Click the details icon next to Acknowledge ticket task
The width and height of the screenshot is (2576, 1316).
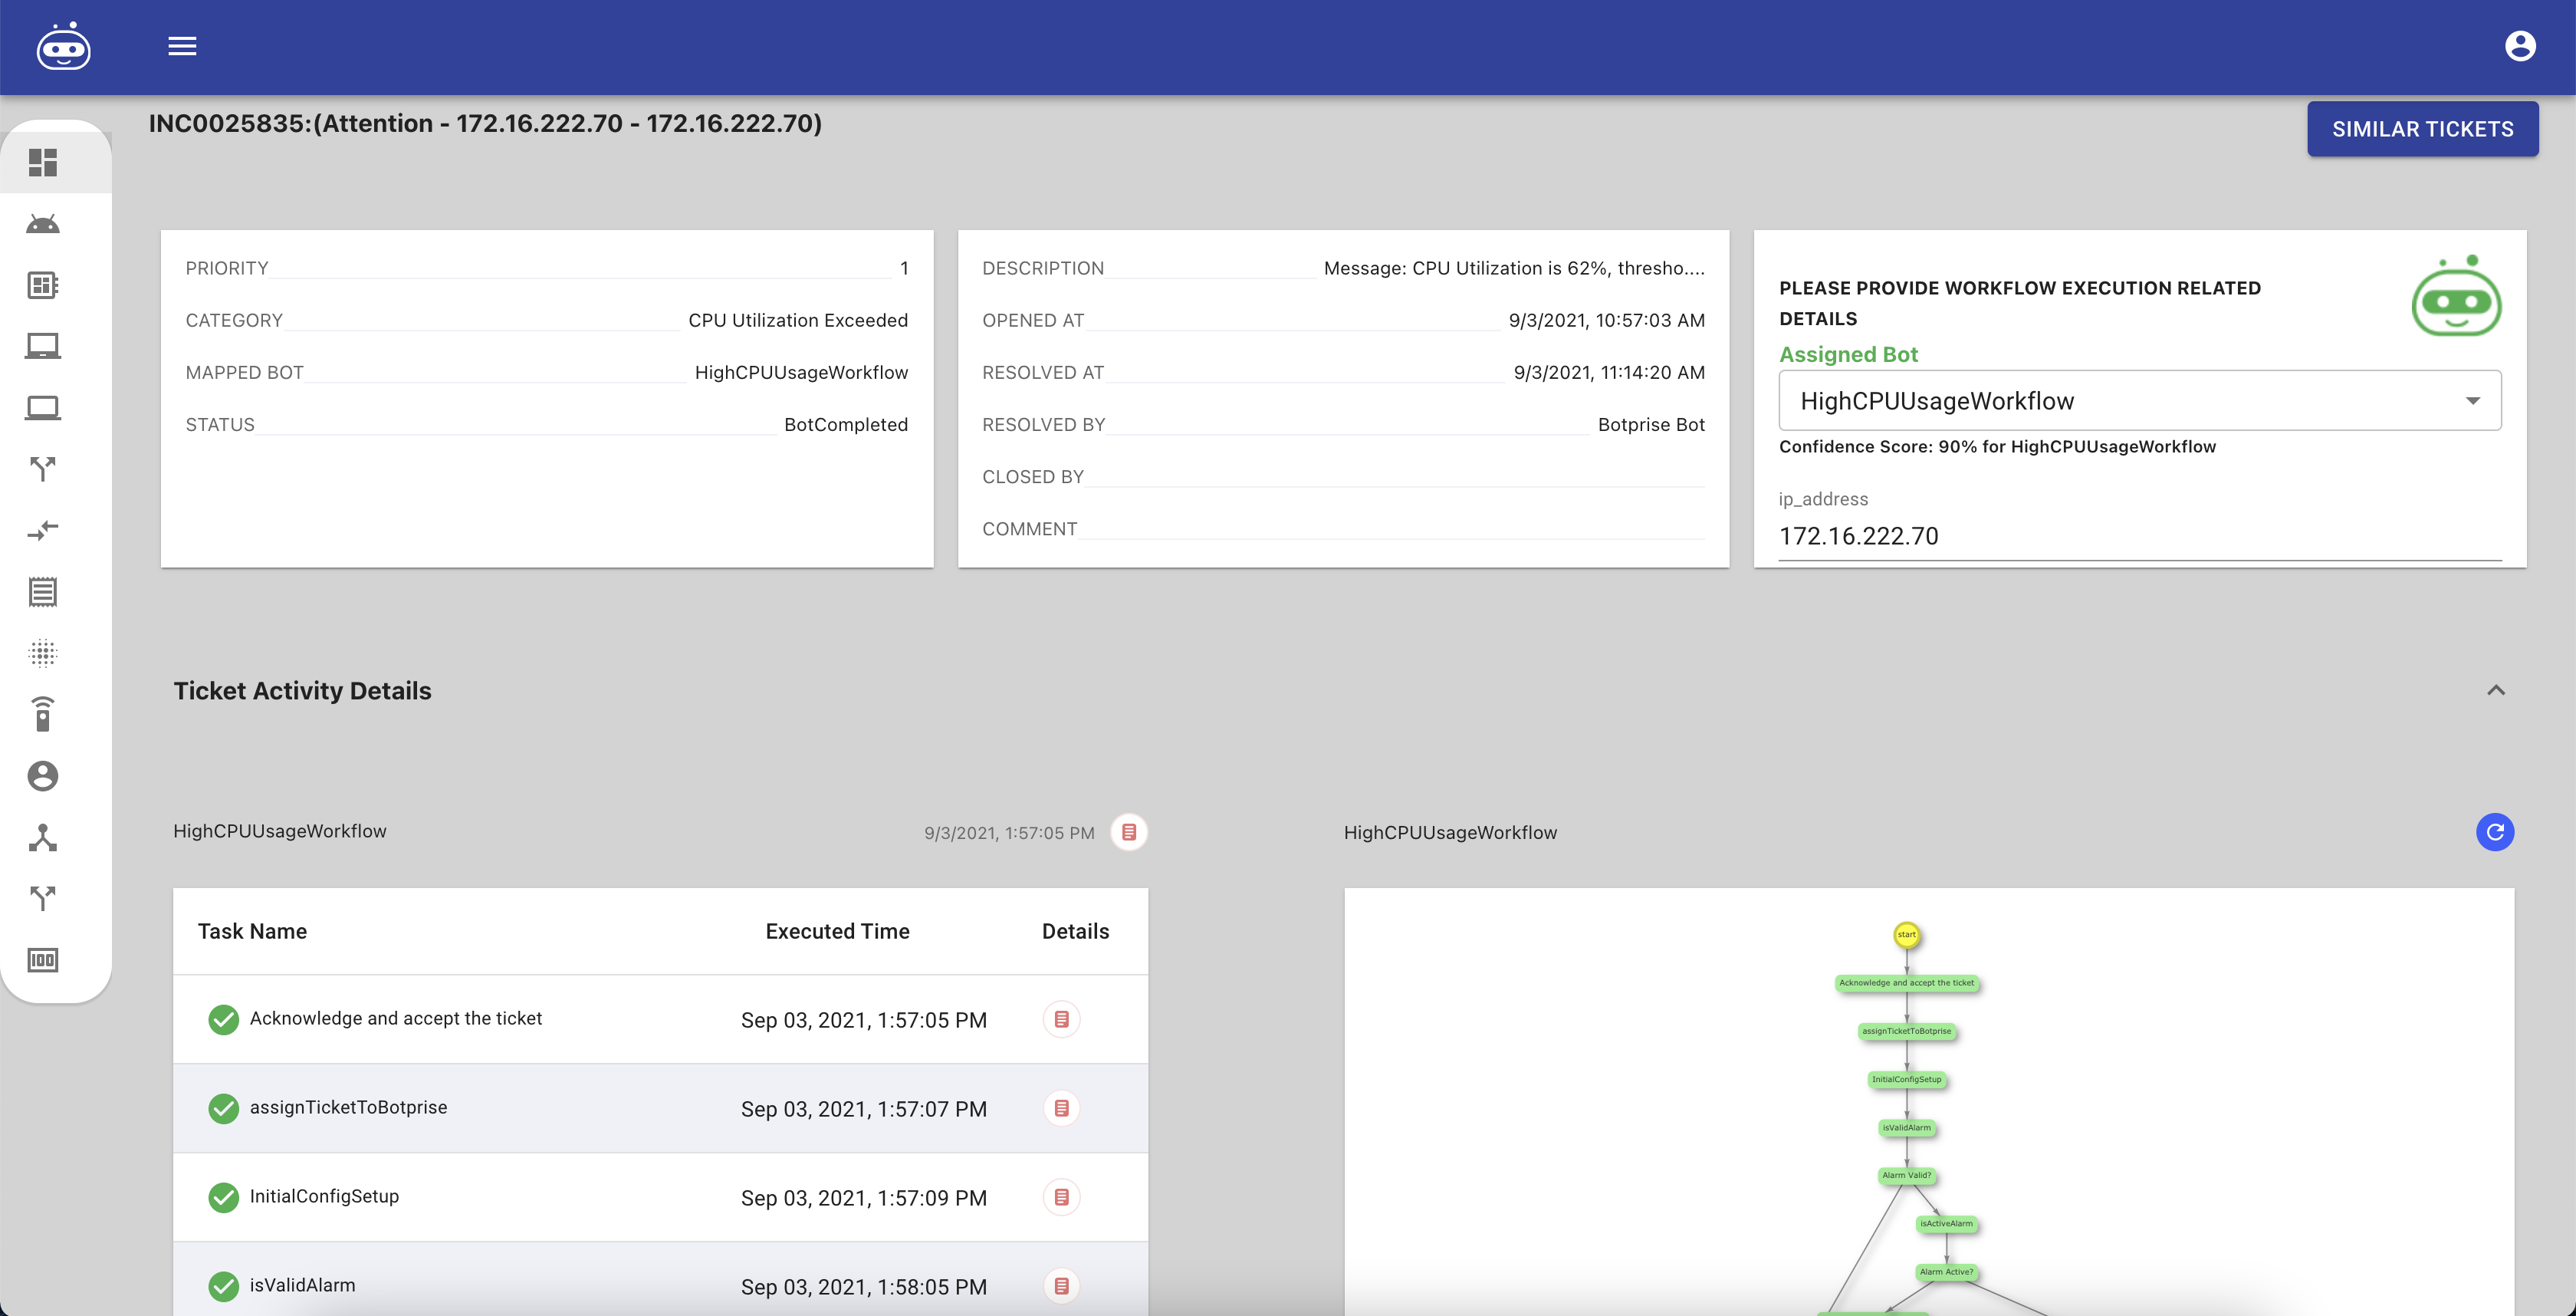[1062, 1019]
